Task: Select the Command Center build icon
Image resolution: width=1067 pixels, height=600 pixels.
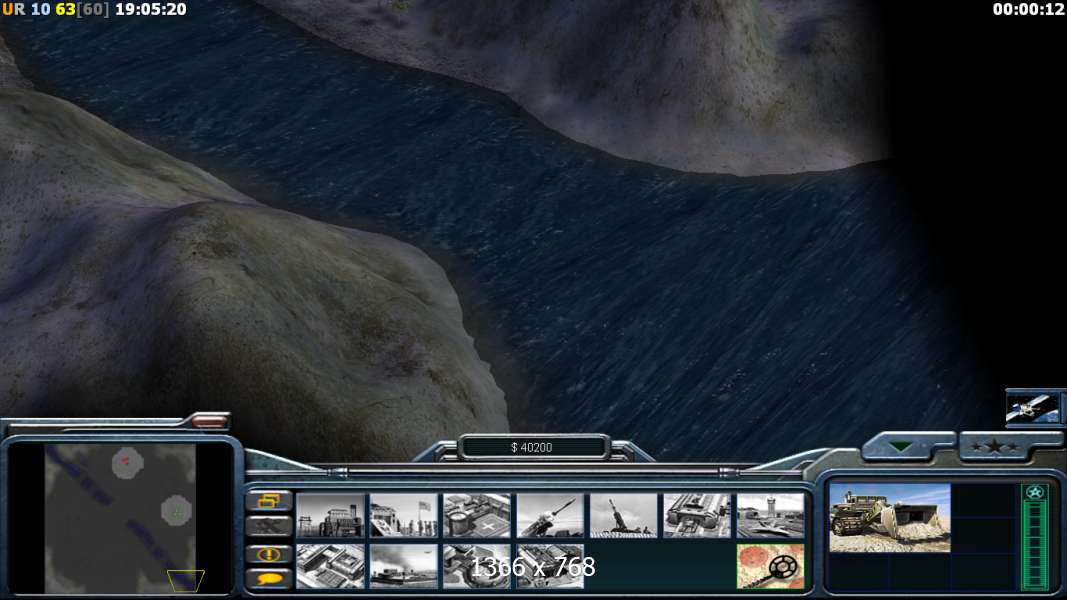Action: point(551,566)
